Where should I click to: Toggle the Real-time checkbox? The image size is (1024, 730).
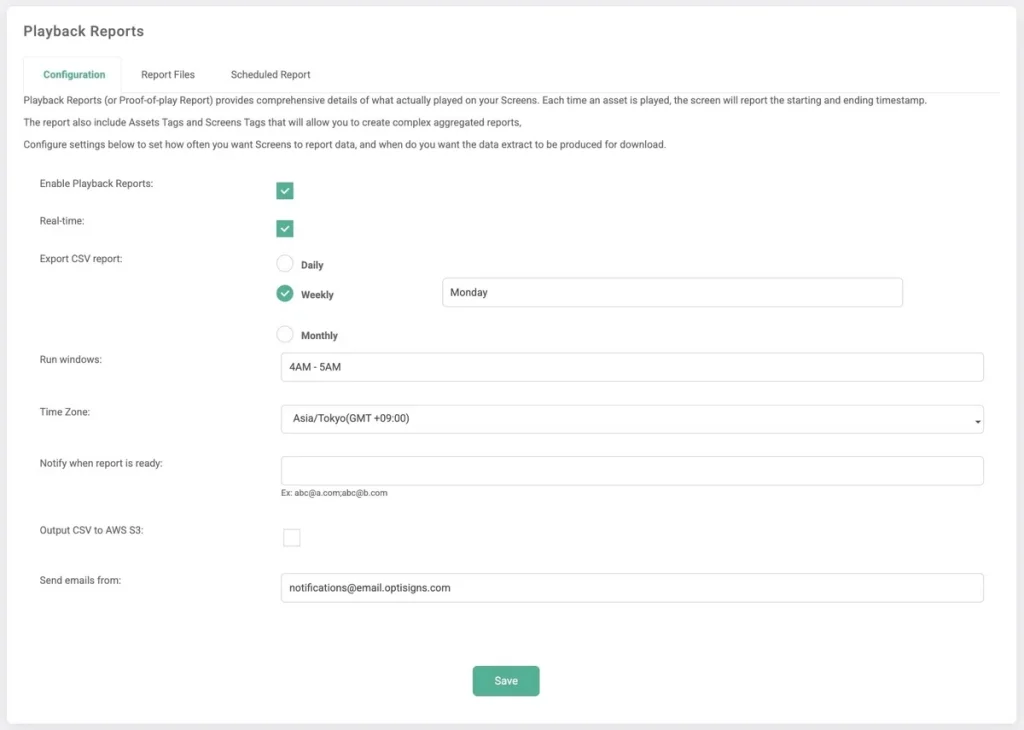pos(285,228)
